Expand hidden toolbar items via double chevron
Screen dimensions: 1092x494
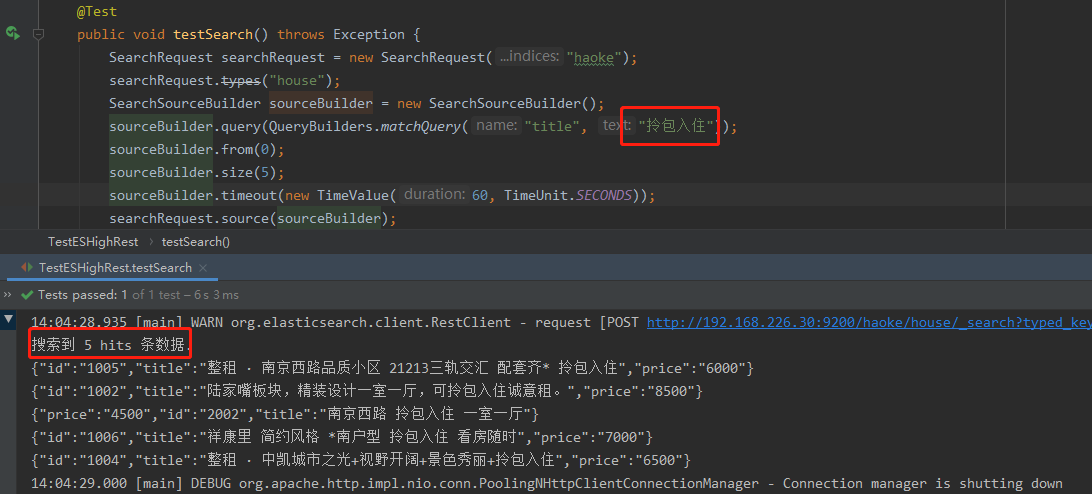point(8,295)
